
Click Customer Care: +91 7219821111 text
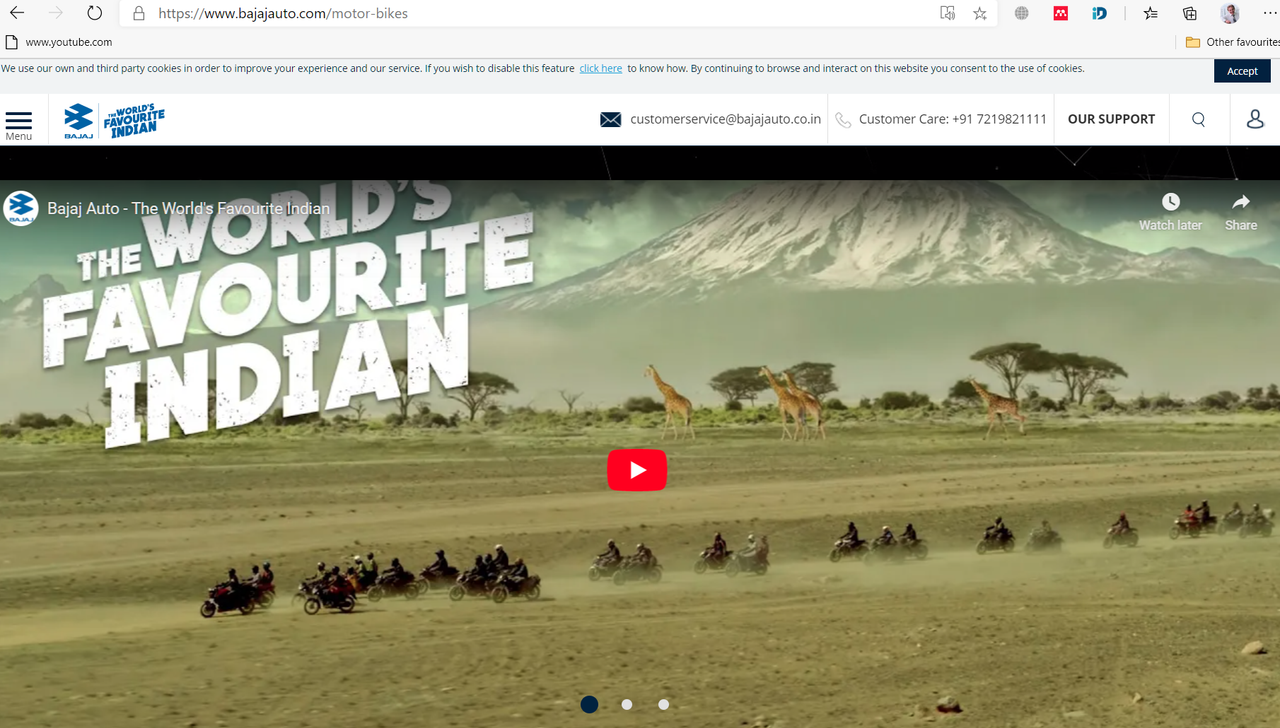953,119
